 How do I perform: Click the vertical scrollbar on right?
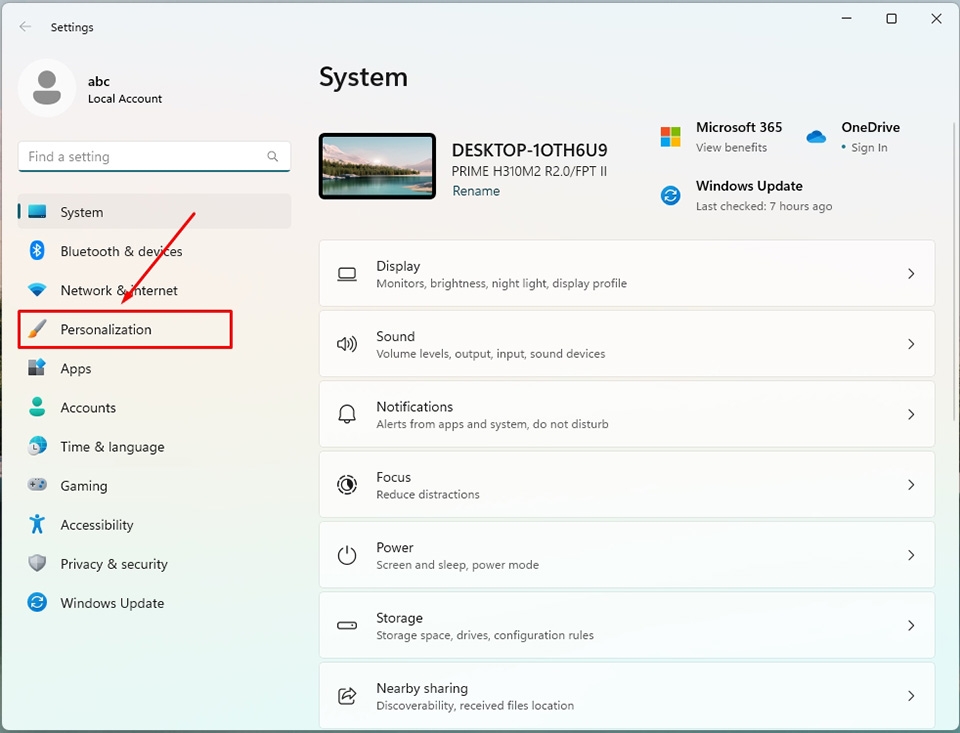[x=954, y=271]
